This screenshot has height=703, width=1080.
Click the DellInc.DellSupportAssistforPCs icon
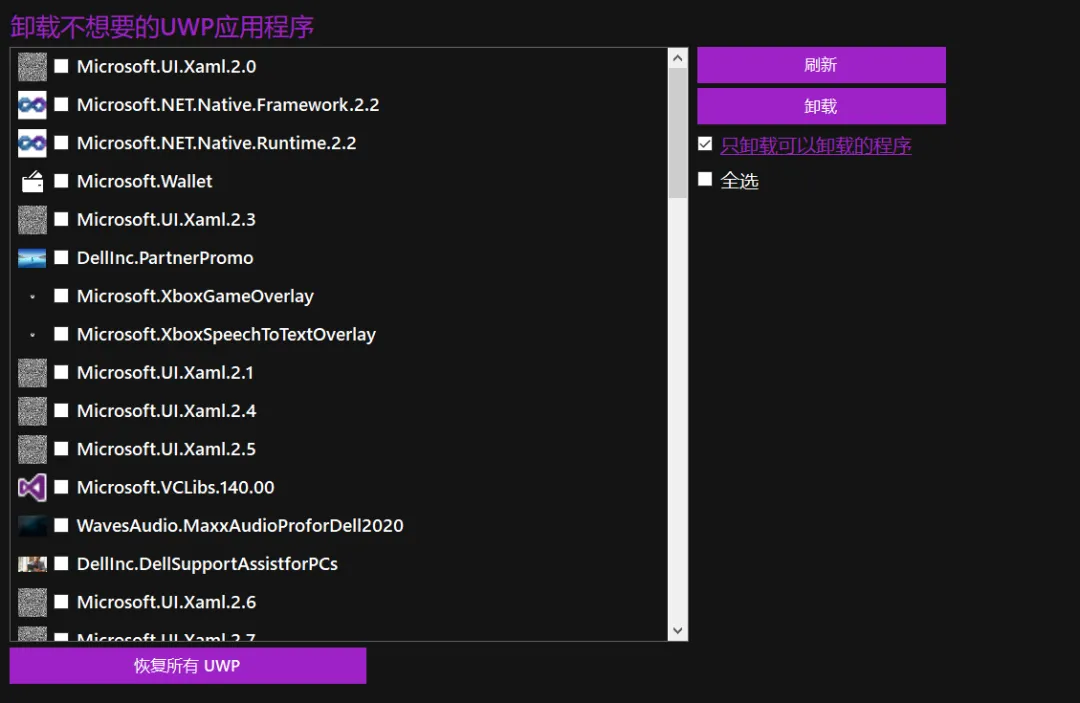click(x=32, y=565)
